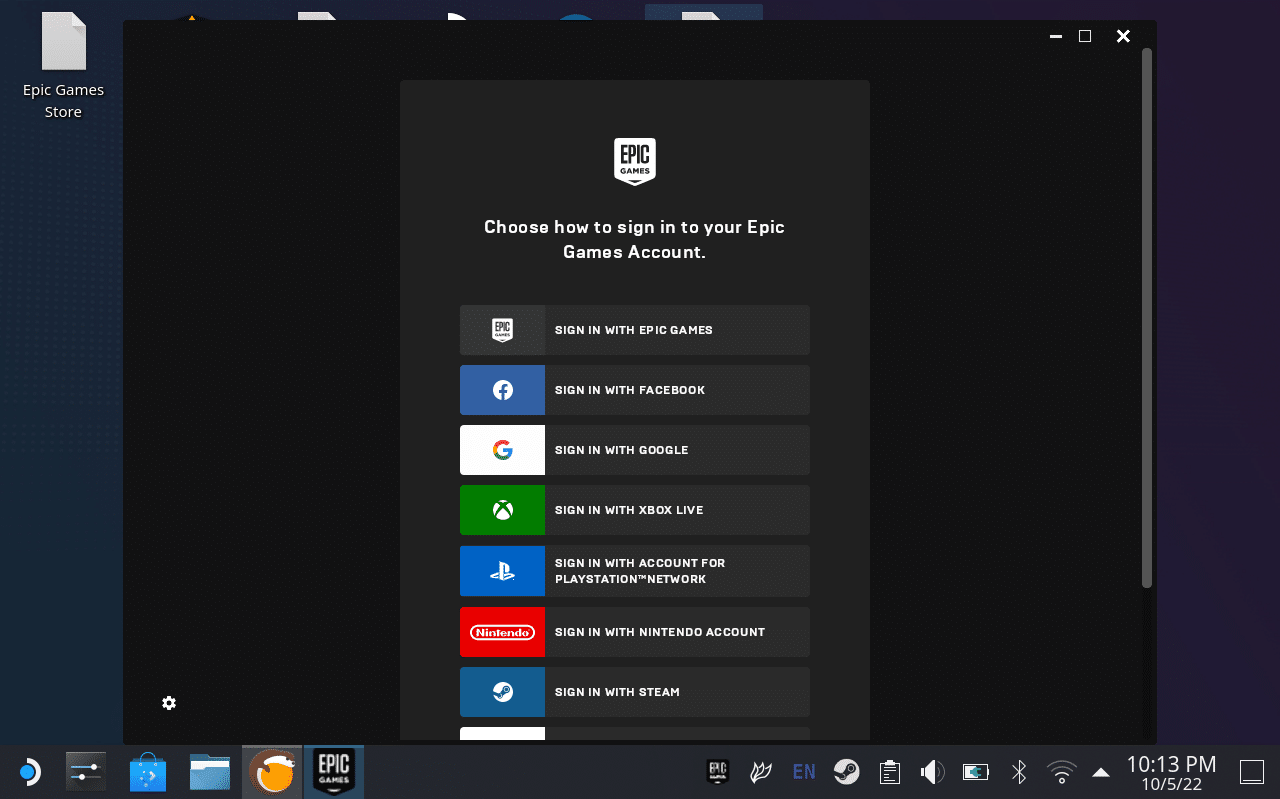
Task: Click the Epic launcher window scrollbar
Action: (1147, 318)
